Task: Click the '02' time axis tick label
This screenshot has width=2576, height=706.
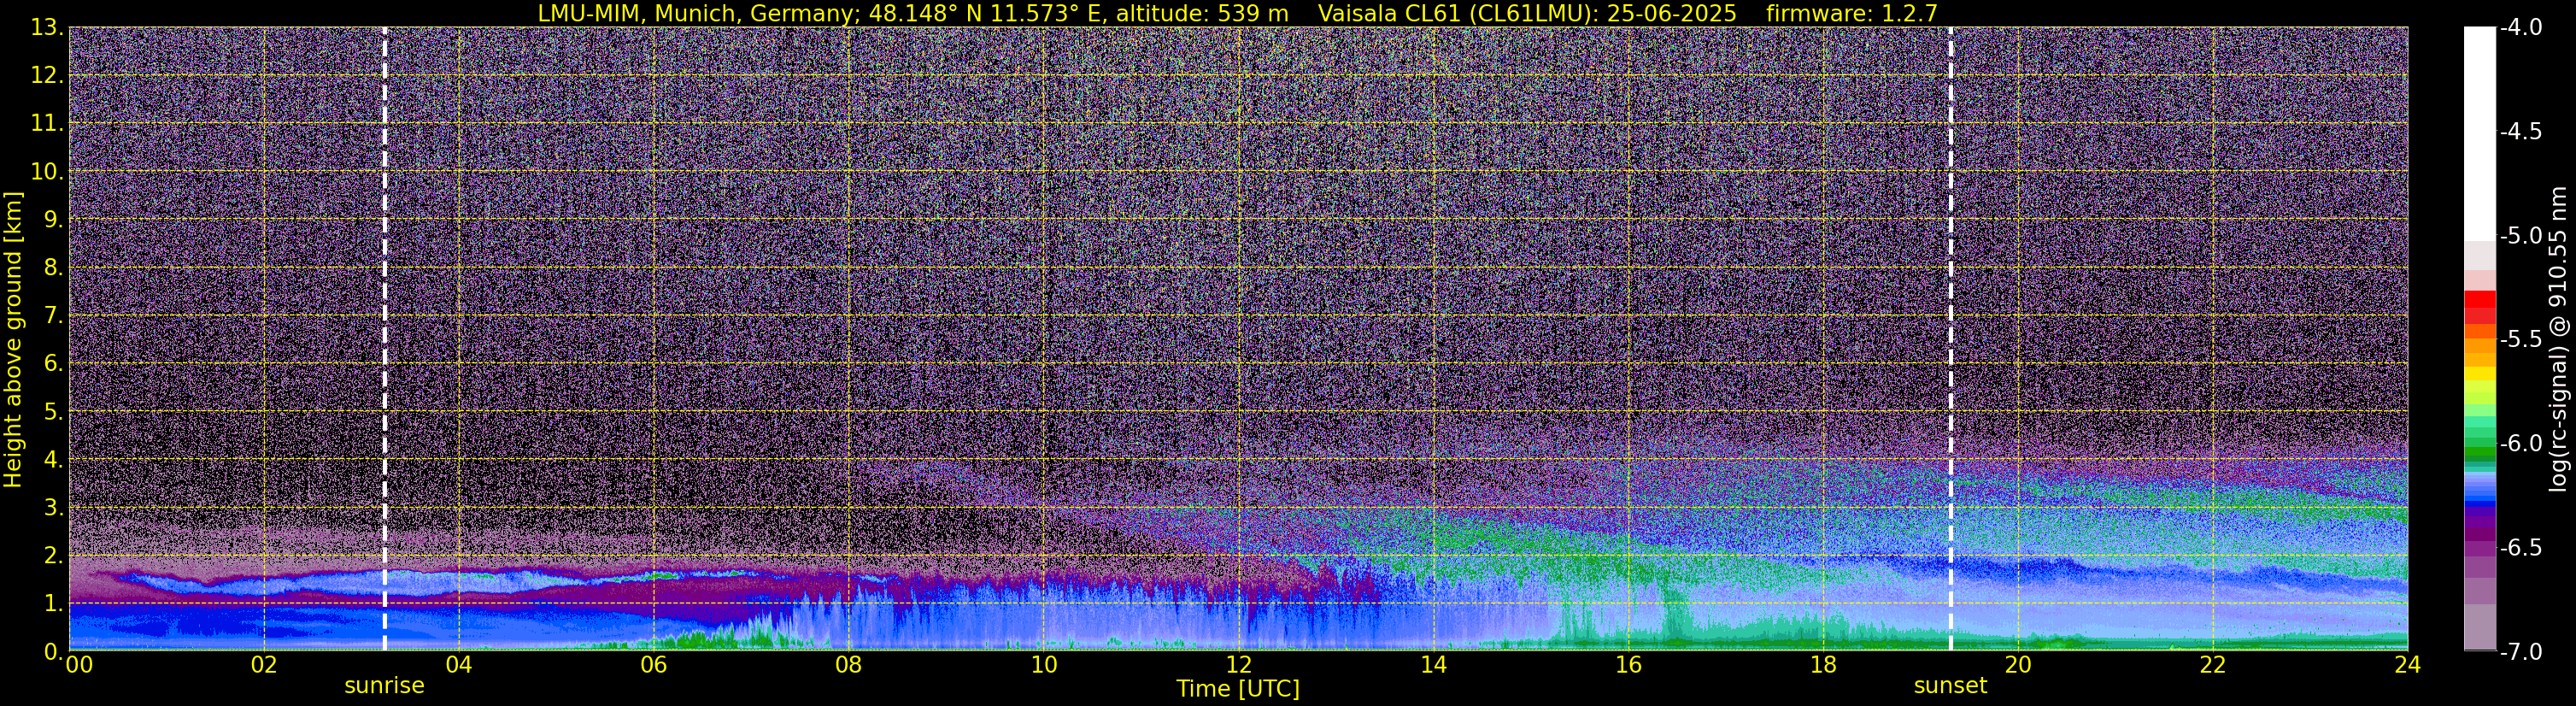Action: coord(263,665)
